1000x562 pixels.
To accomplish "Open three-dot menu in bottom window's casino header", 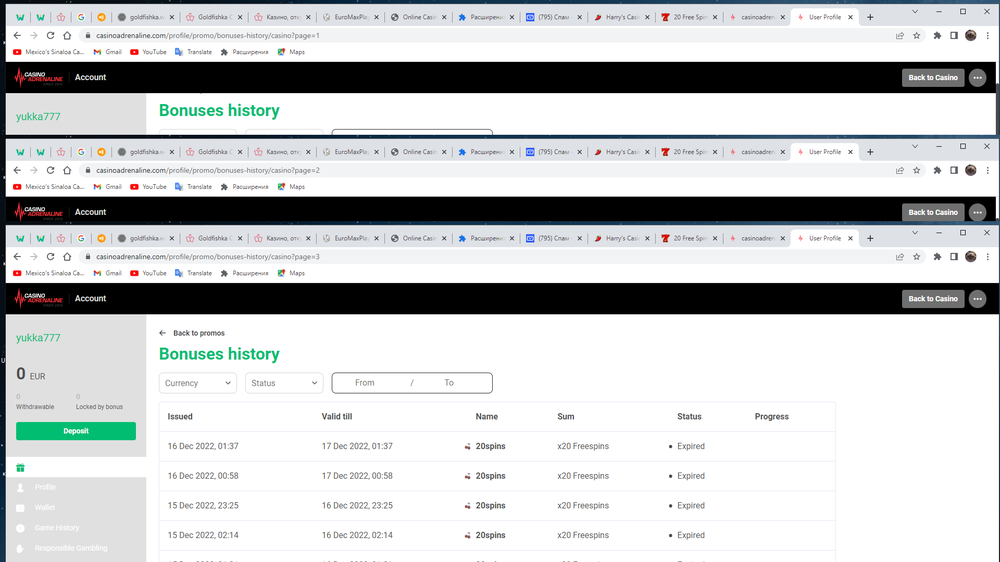I will [x=977, y=299].
